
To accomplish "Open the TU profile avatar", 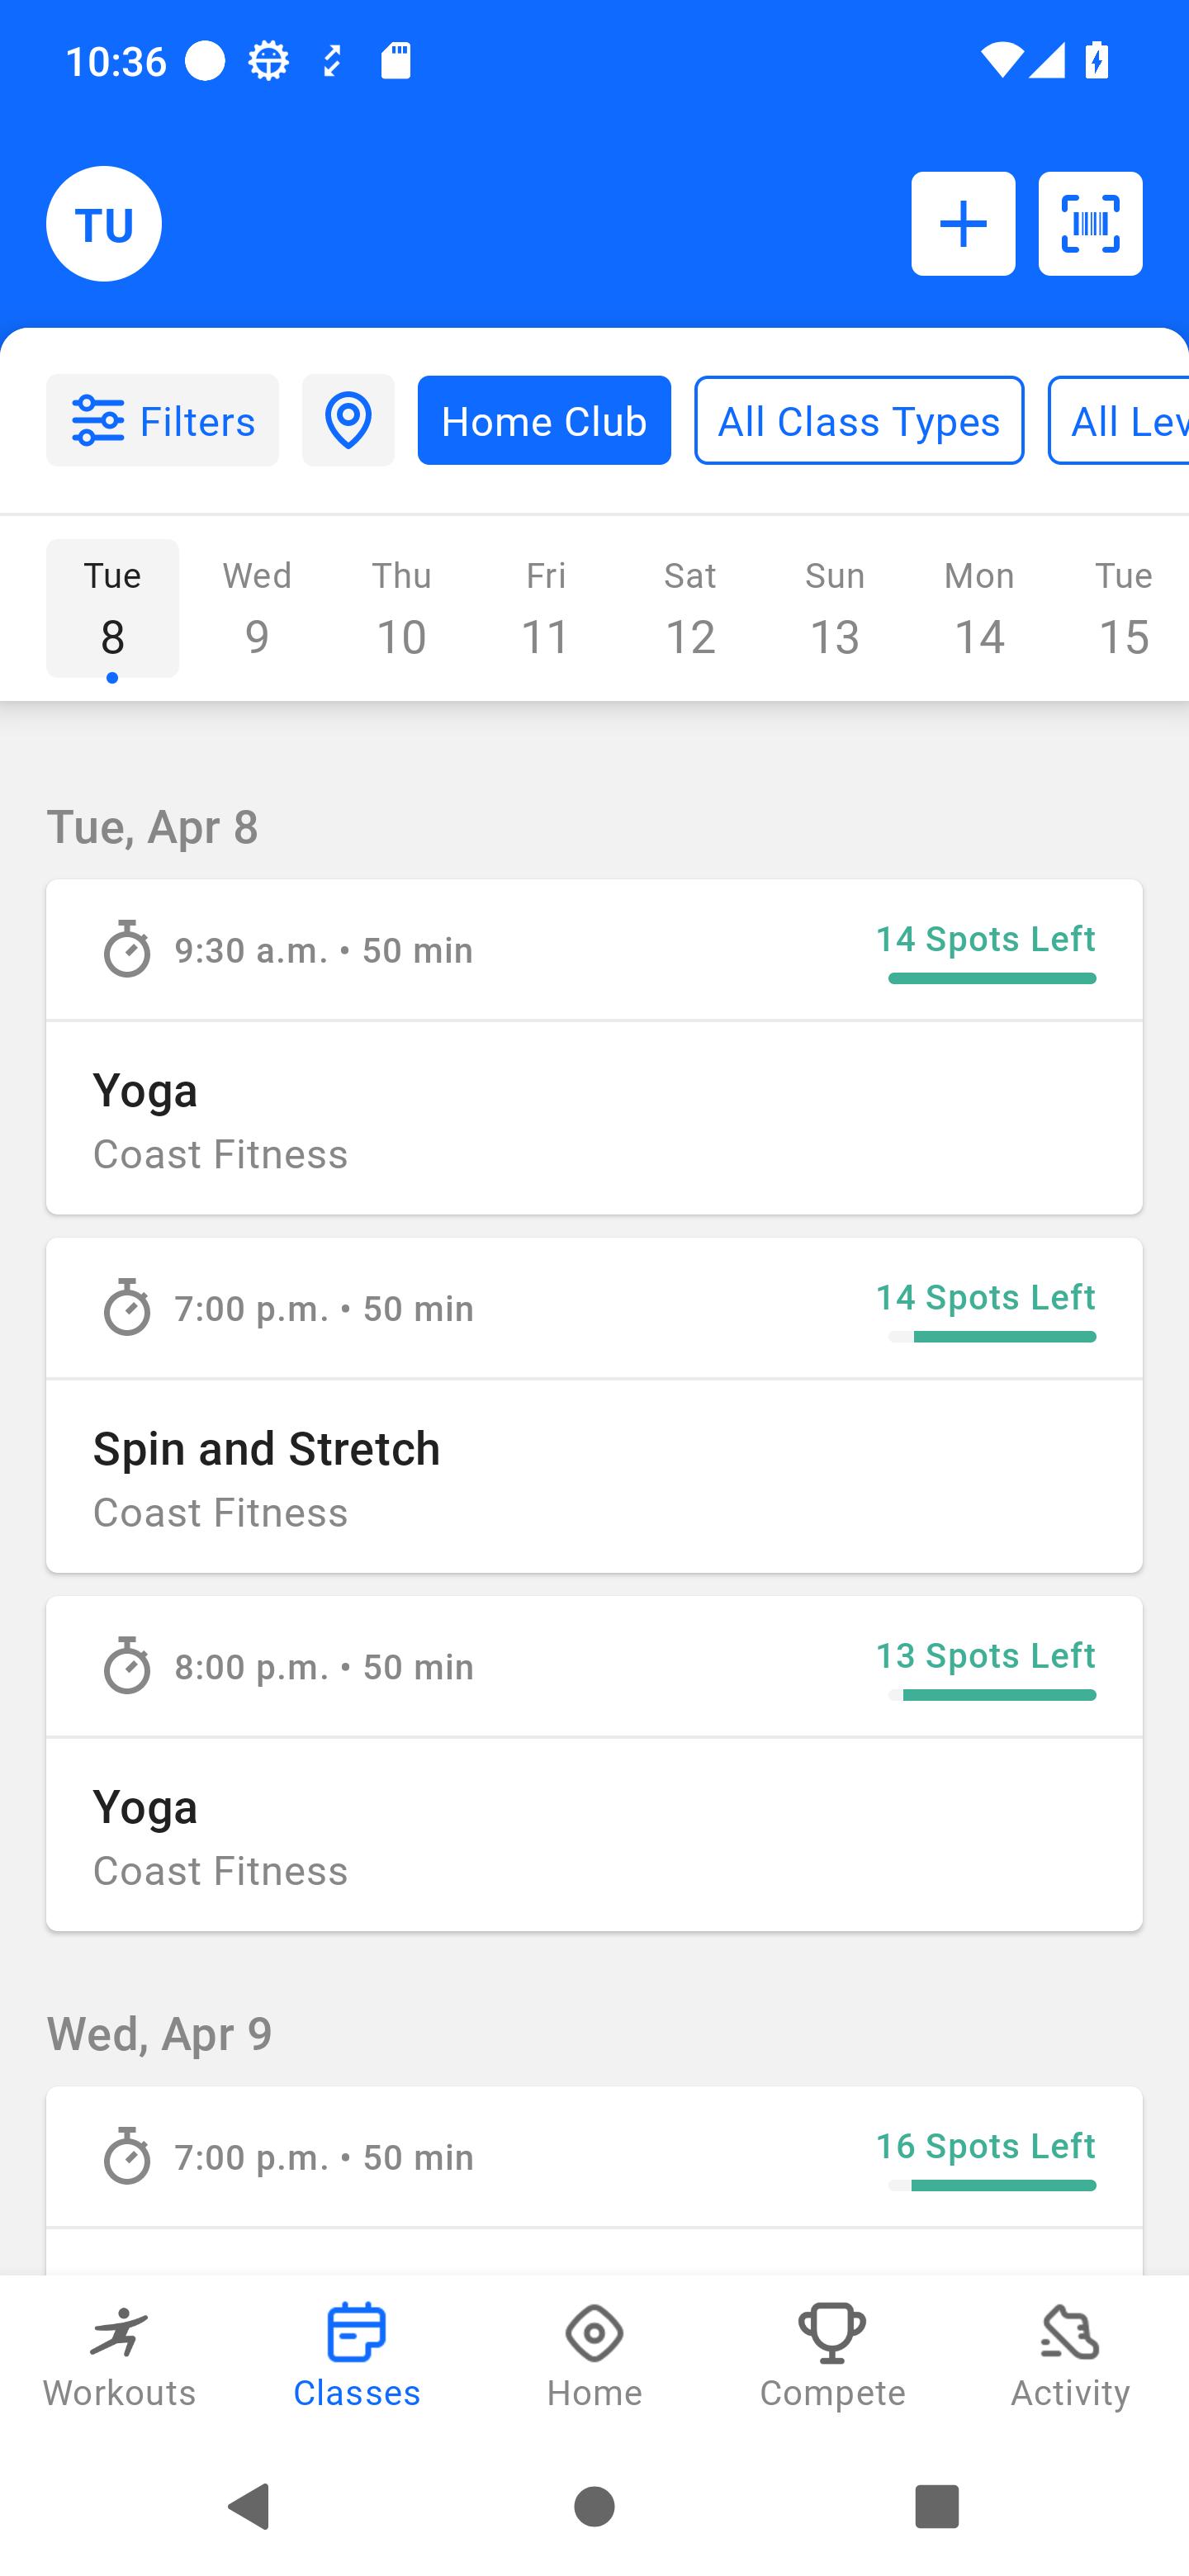I will [x=104, y=224].
